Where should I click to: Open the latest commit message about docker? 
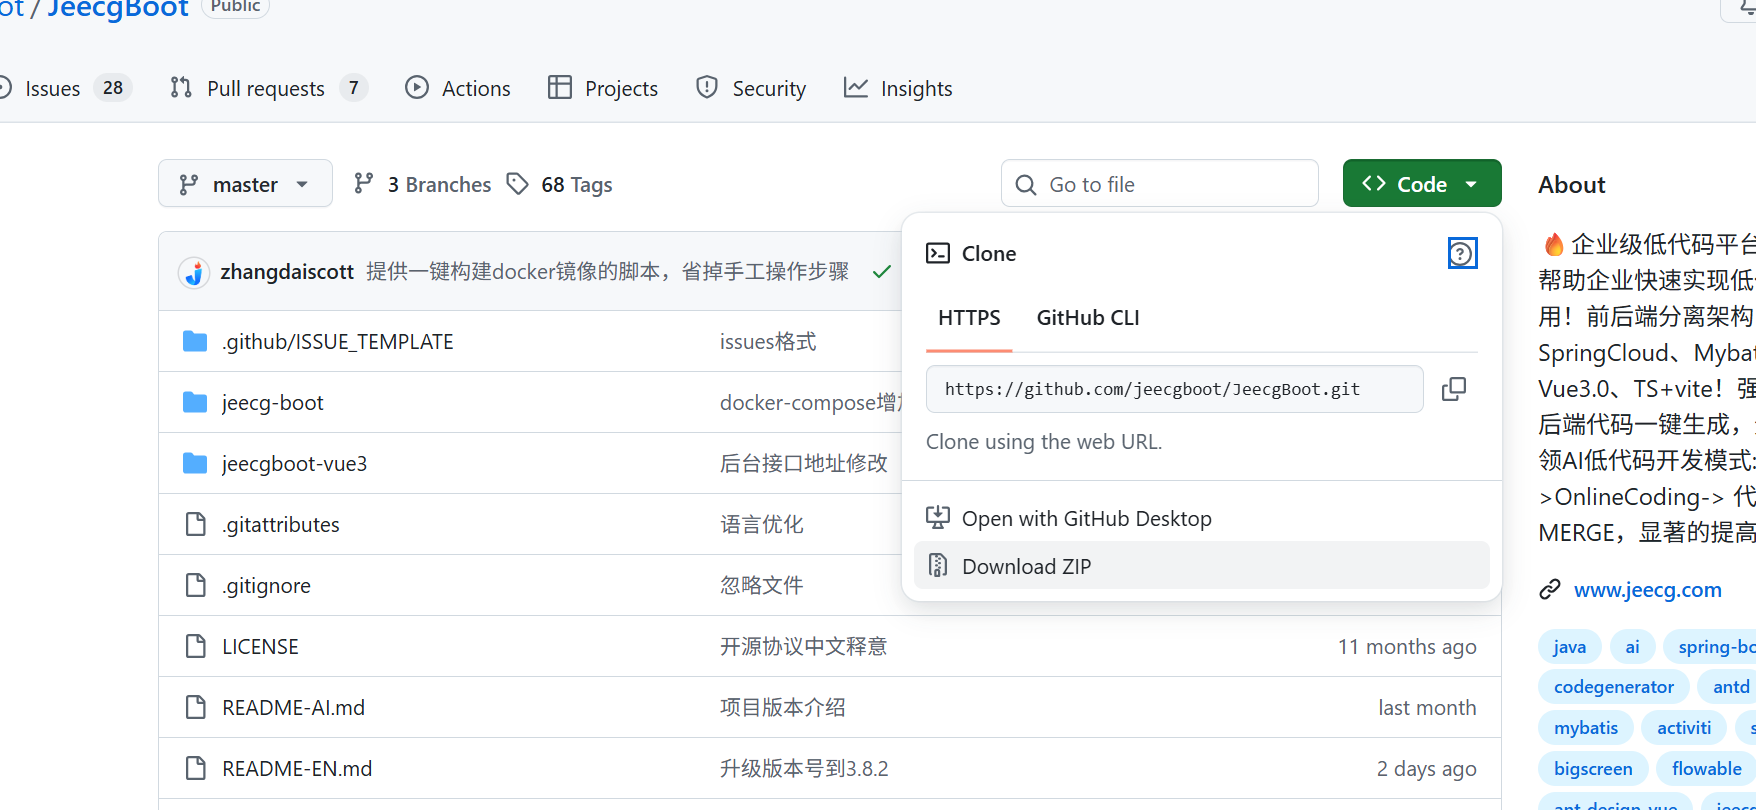tap(608, 272)
